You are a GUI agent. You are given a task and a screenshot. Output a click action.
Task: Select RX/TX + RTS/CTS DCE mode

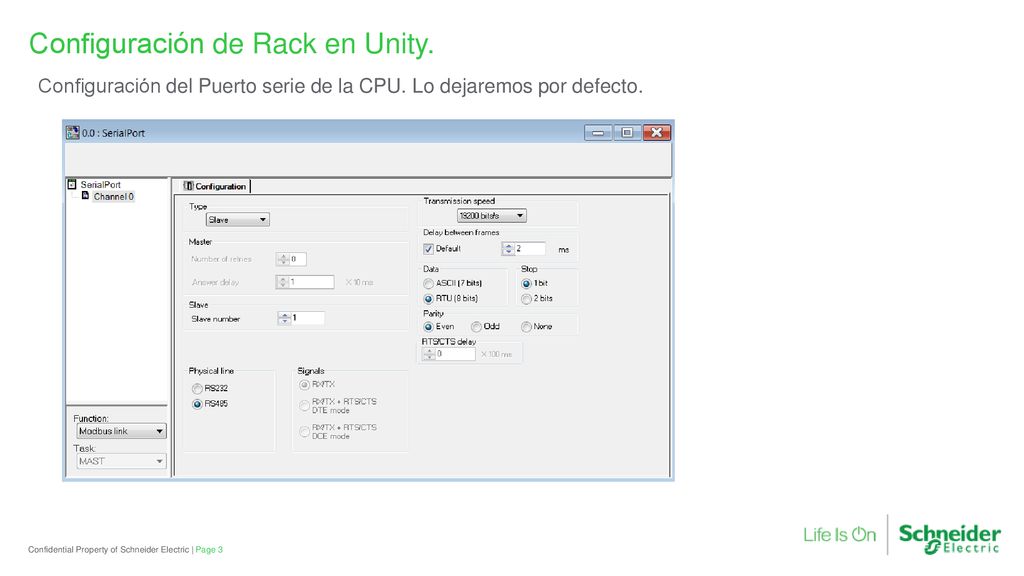[304, 432]
